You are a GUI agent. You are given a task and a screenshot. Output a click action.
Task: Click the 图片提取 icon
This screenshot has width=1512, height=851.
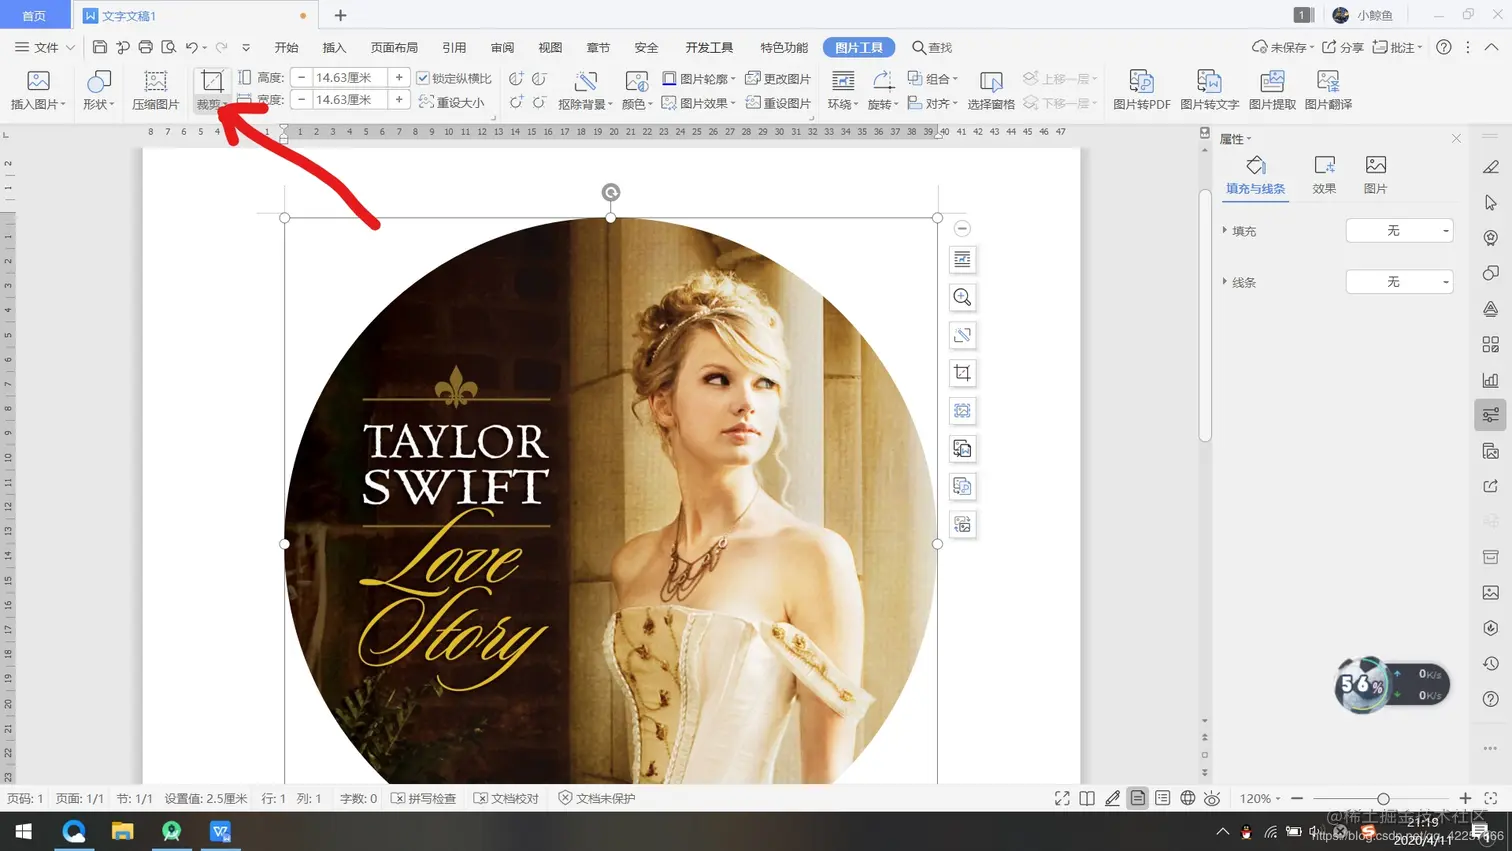tap(1272, 82)
